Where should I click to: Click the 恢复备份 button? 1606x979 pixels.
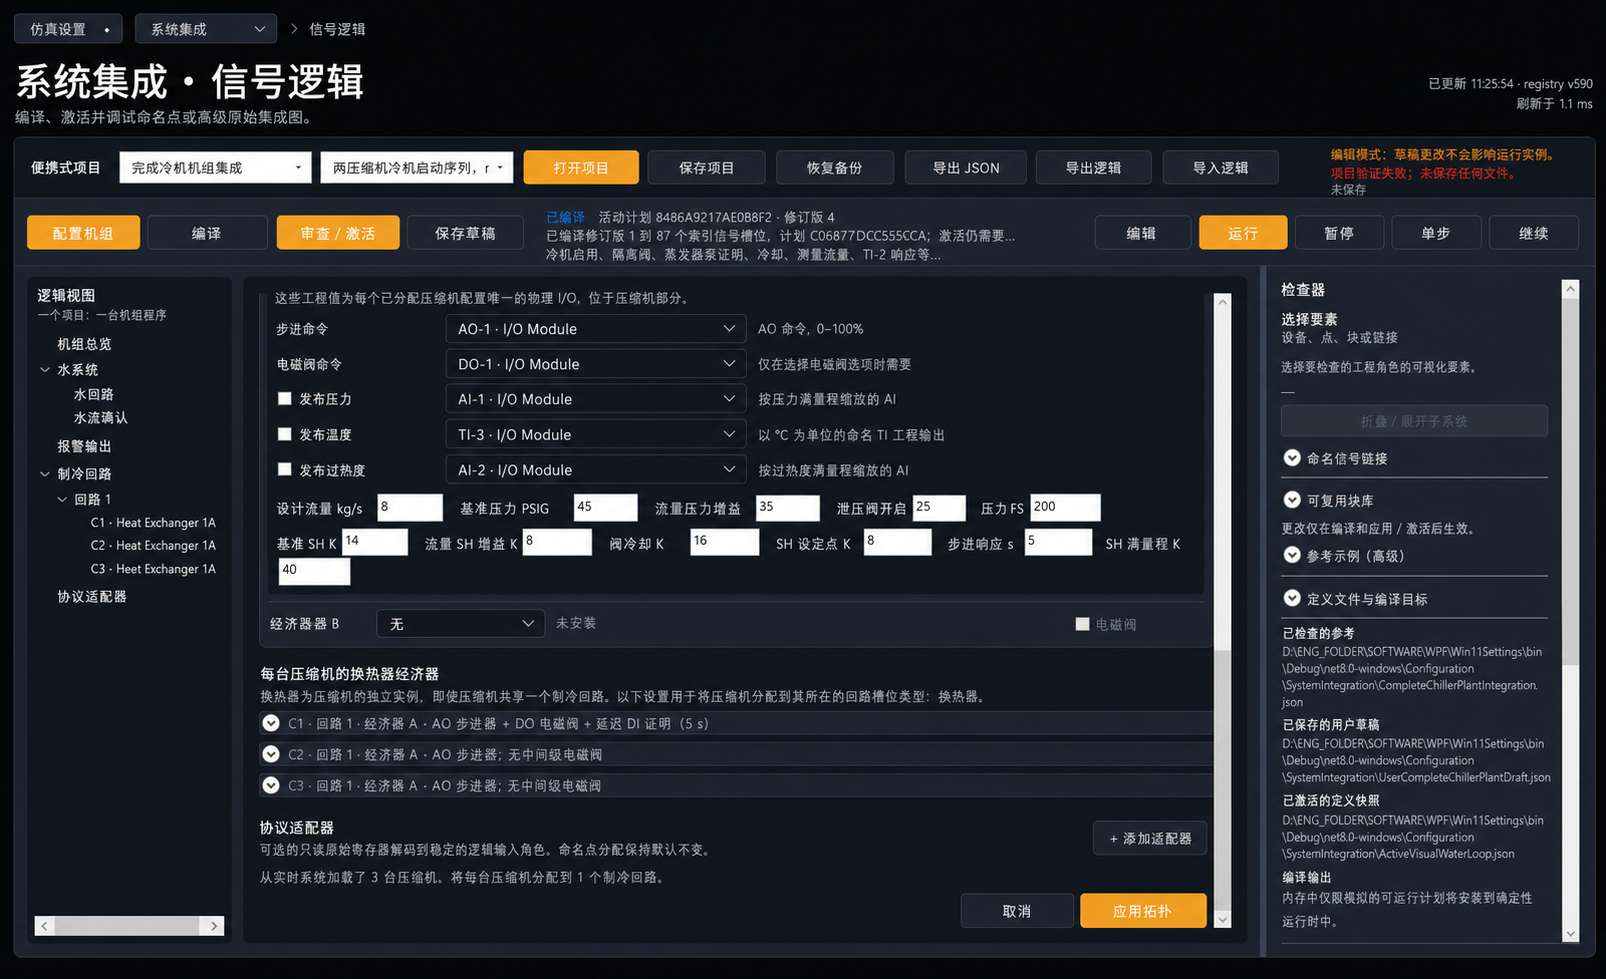(x=835, y=167)
